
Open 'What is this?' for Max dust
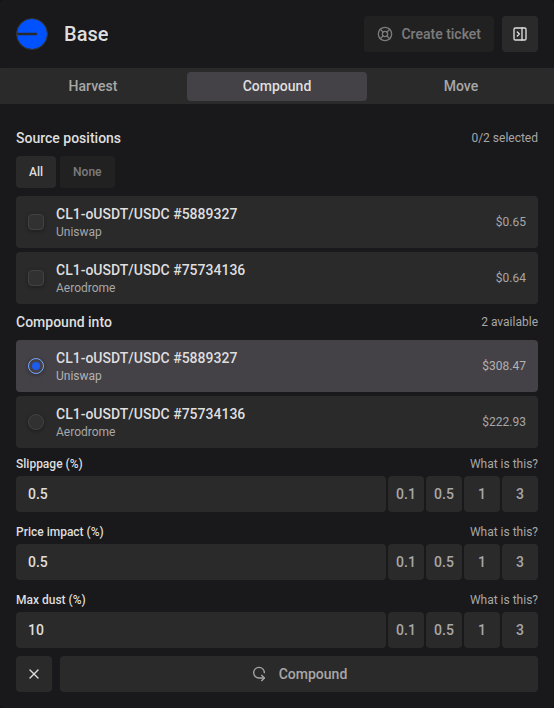point(504,600)
